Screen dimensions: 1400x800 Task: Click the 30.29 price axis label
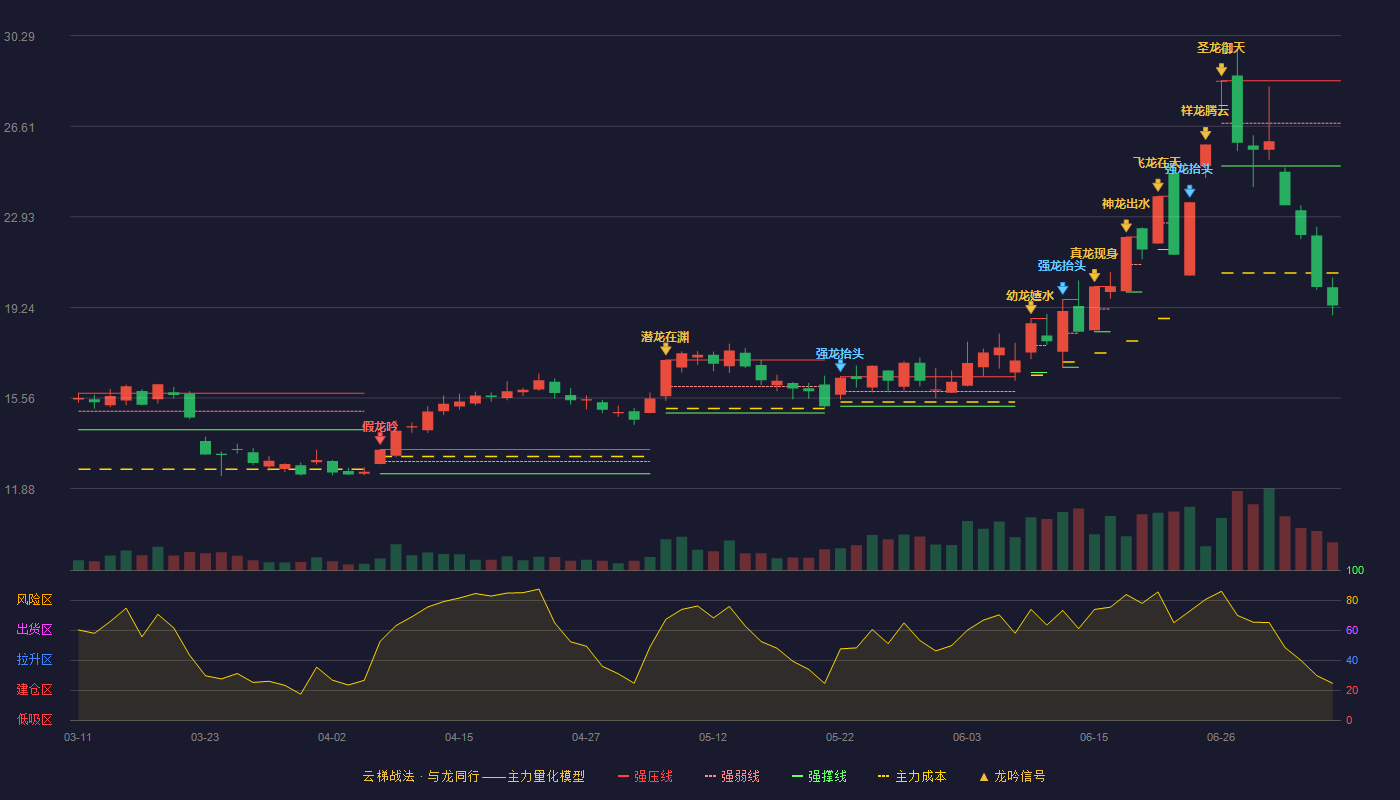pos(19,36)
